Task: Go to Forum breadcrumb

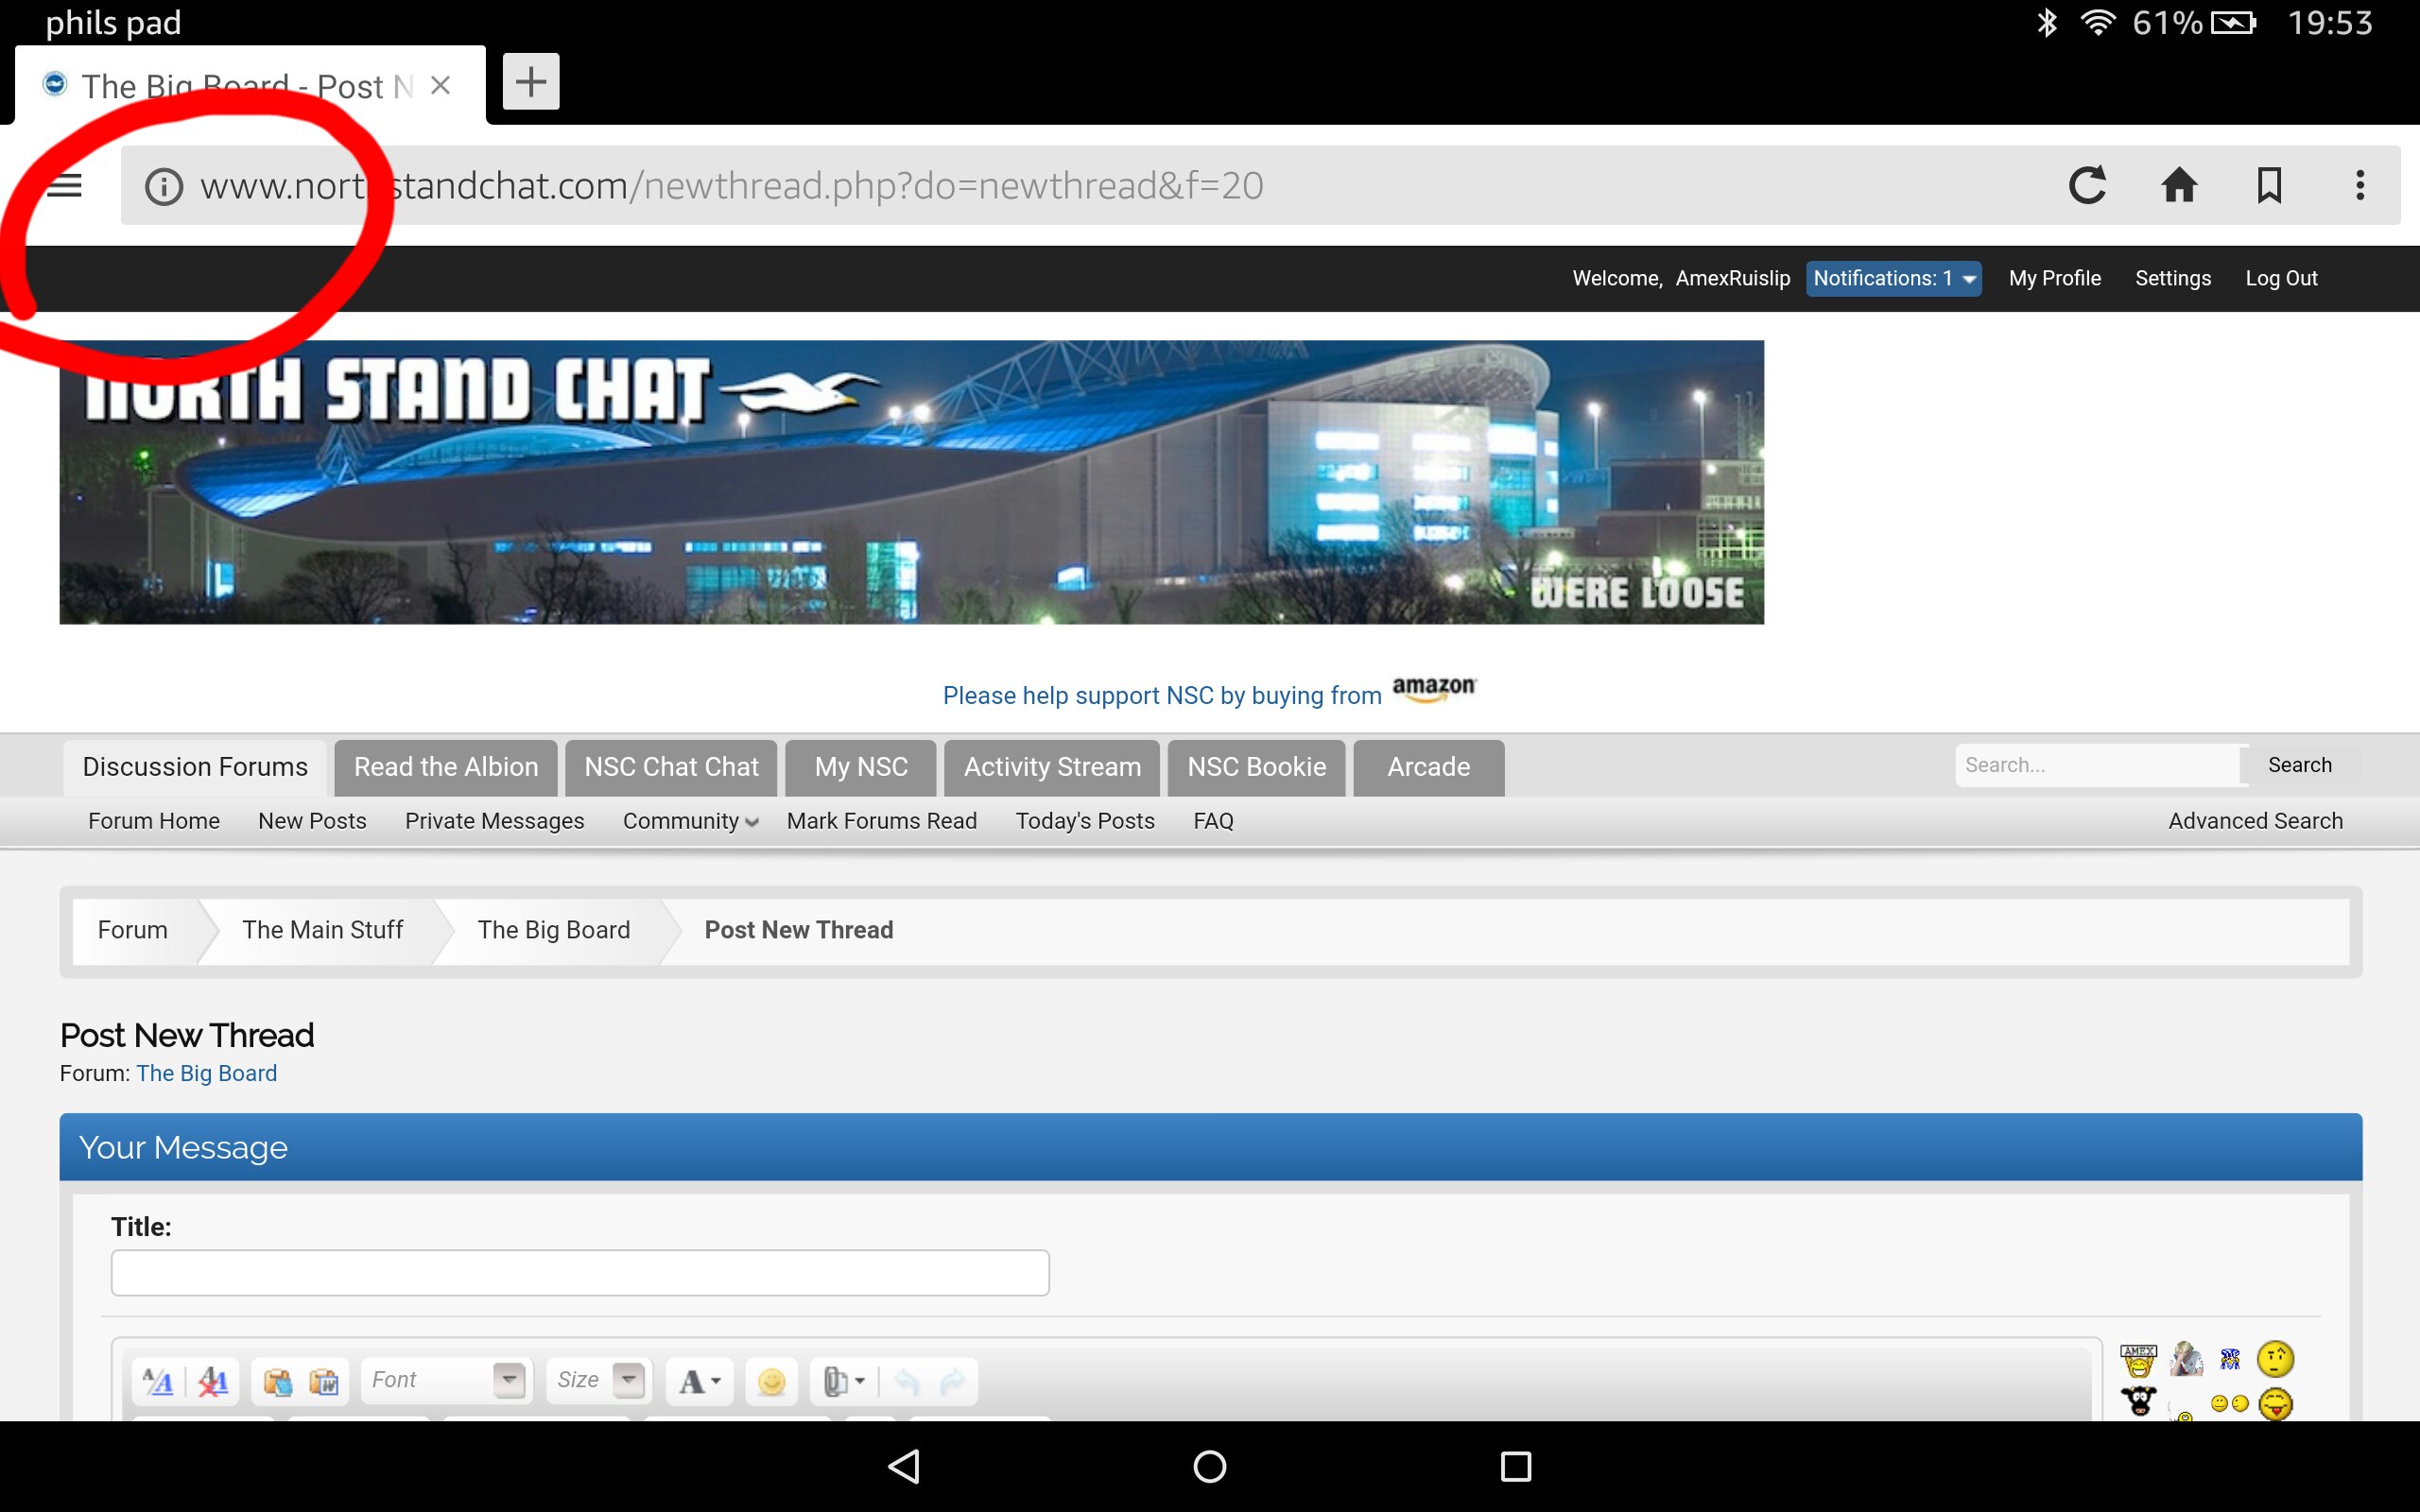Action: point(133,930)
